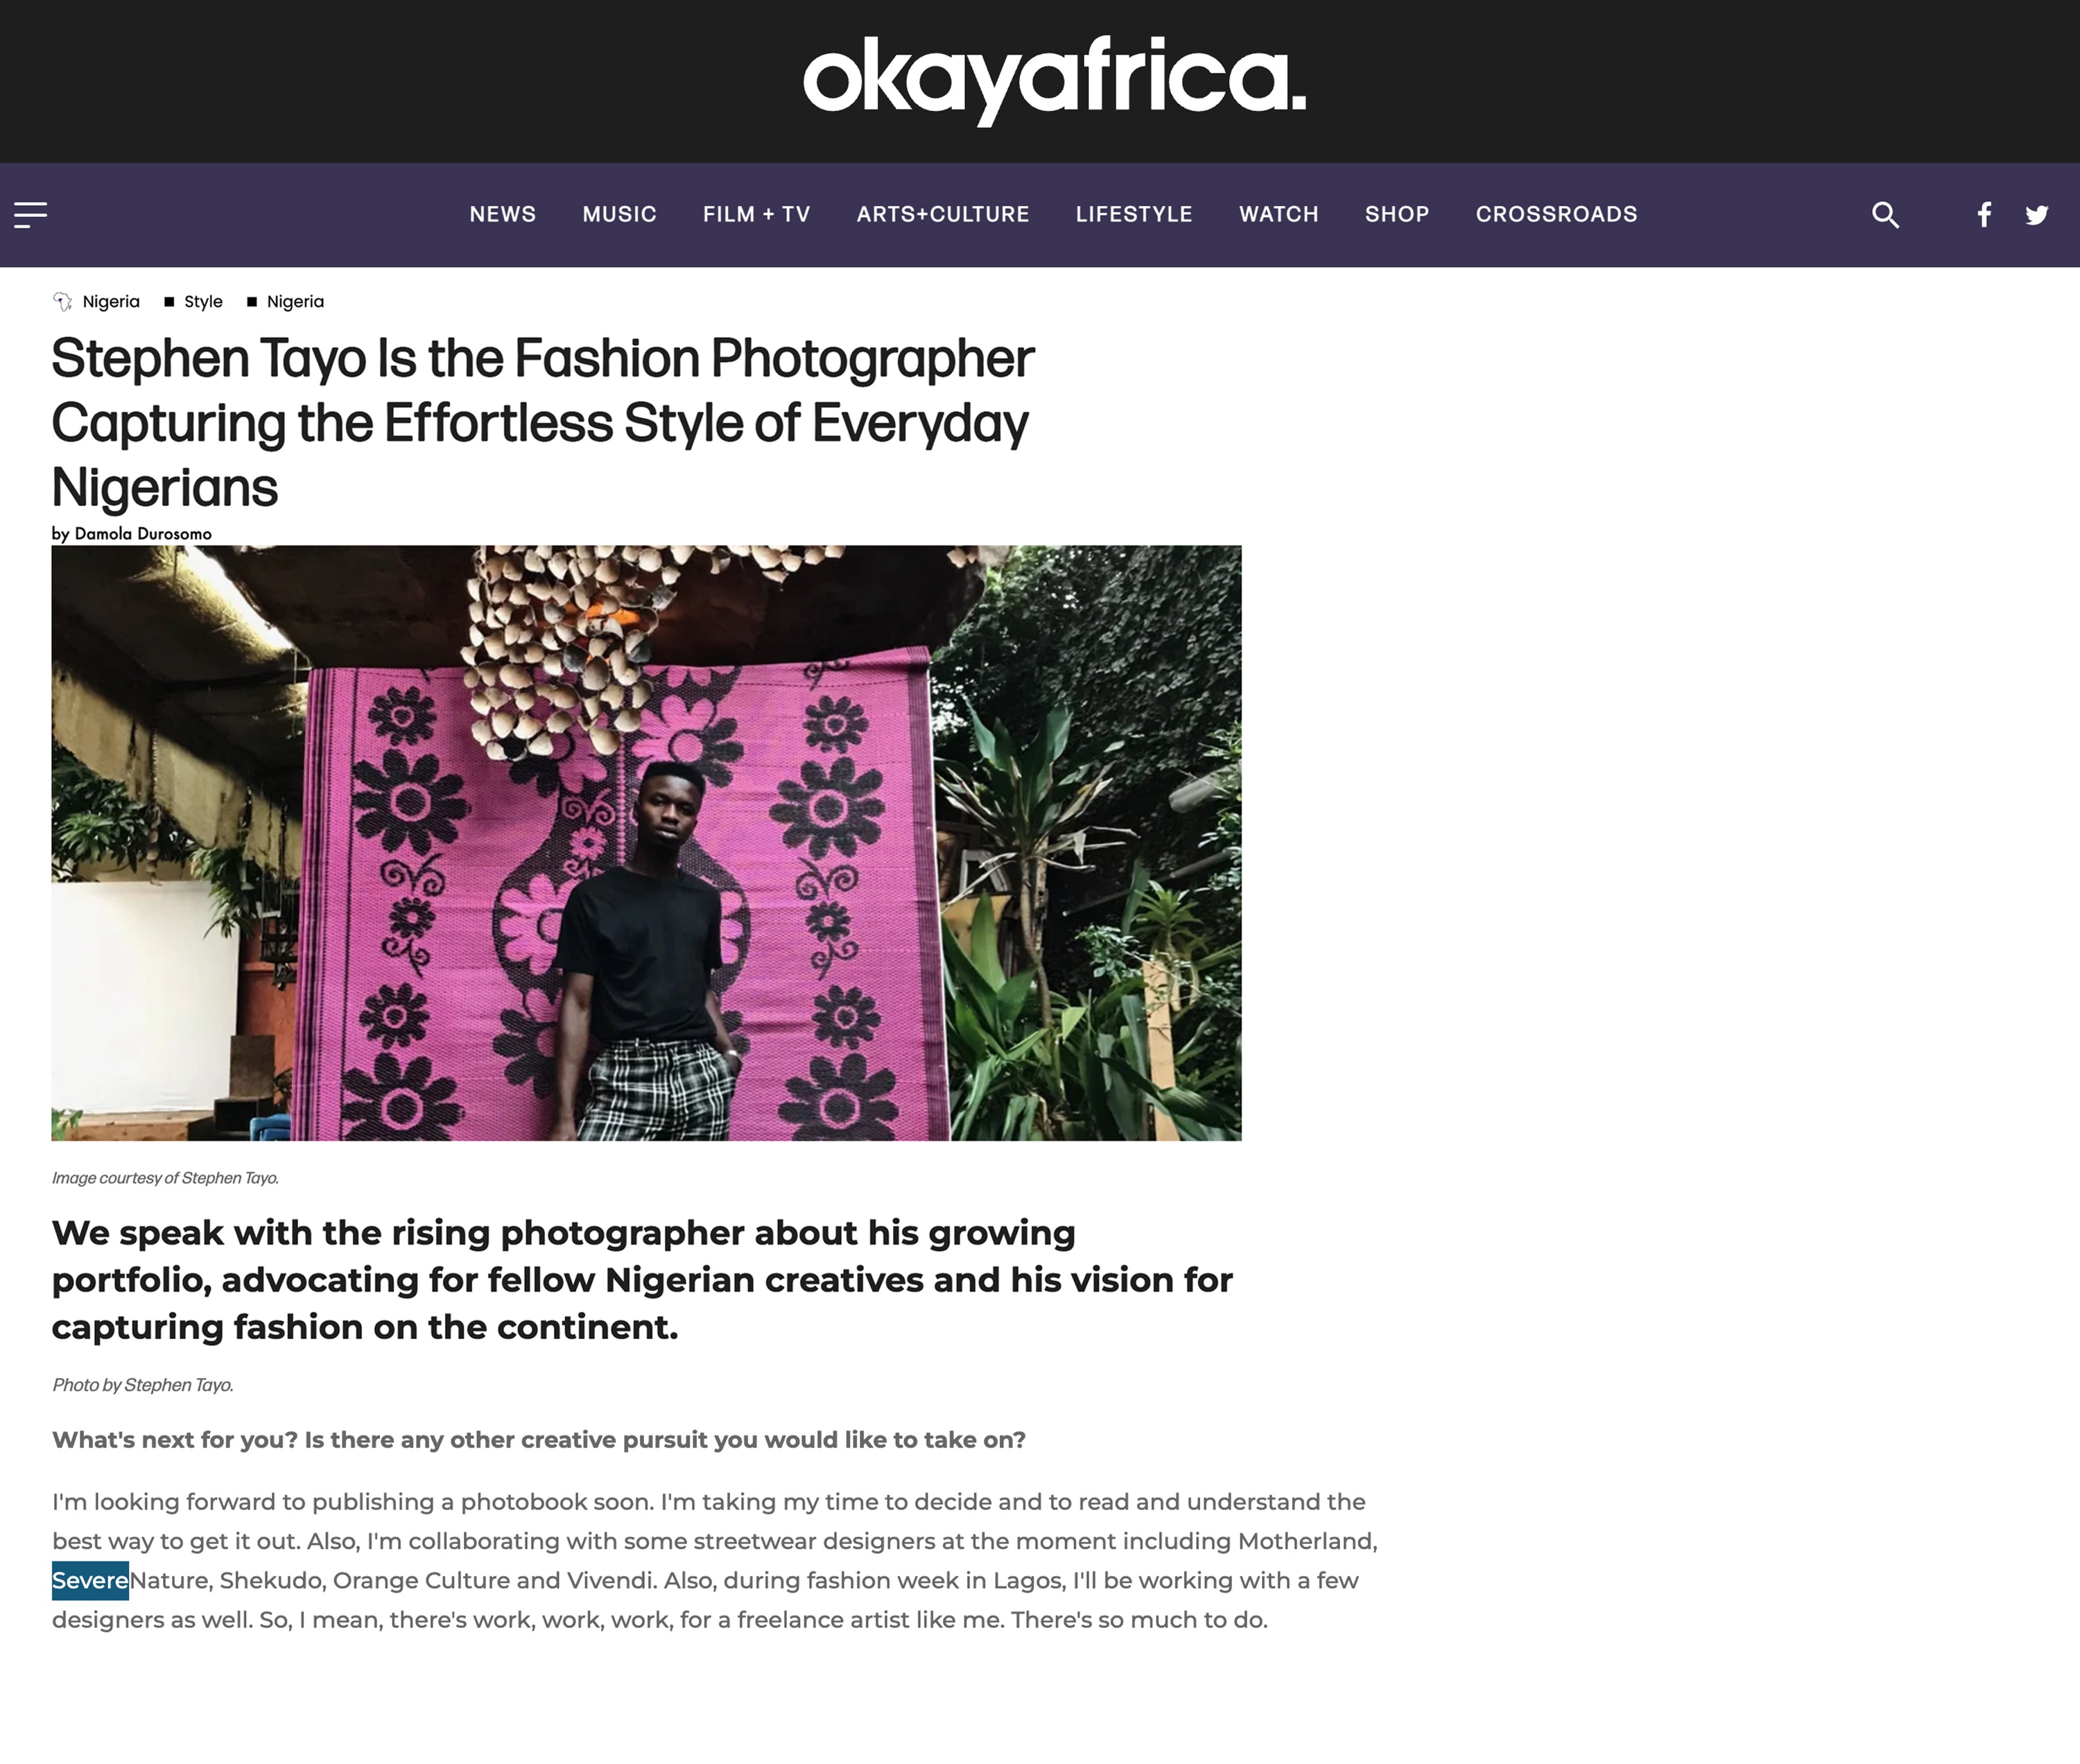Open FILM + TV section

(756, 214)
